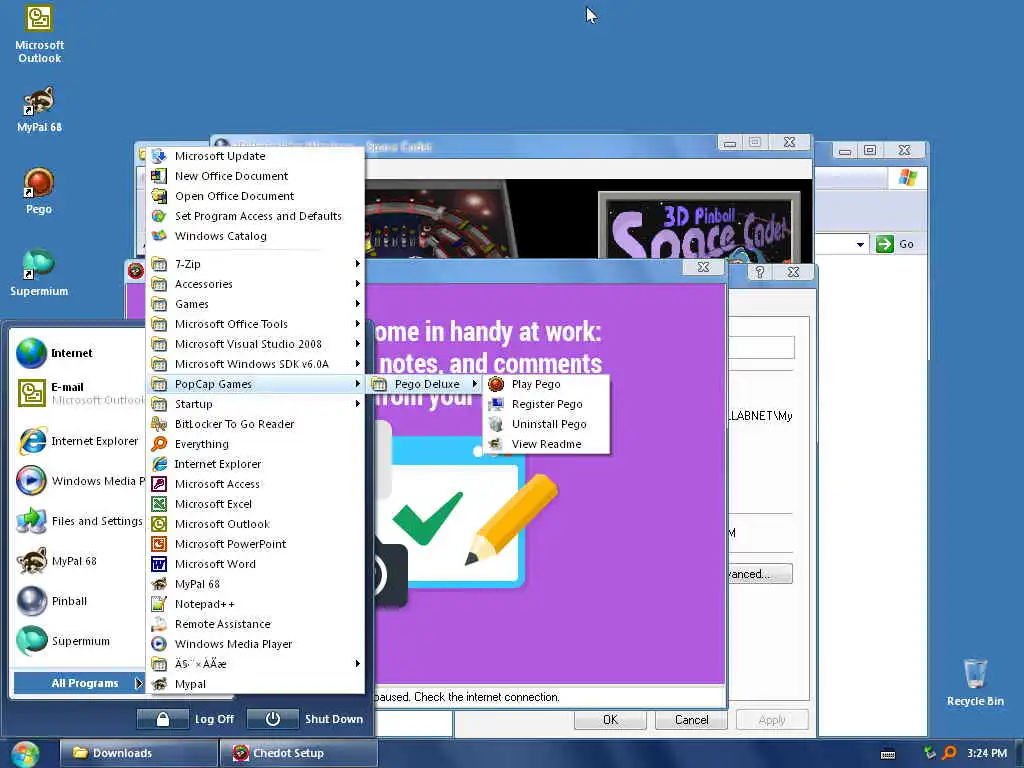Expand the Startup folder
1024x768 pixels.
coord(256,404)
